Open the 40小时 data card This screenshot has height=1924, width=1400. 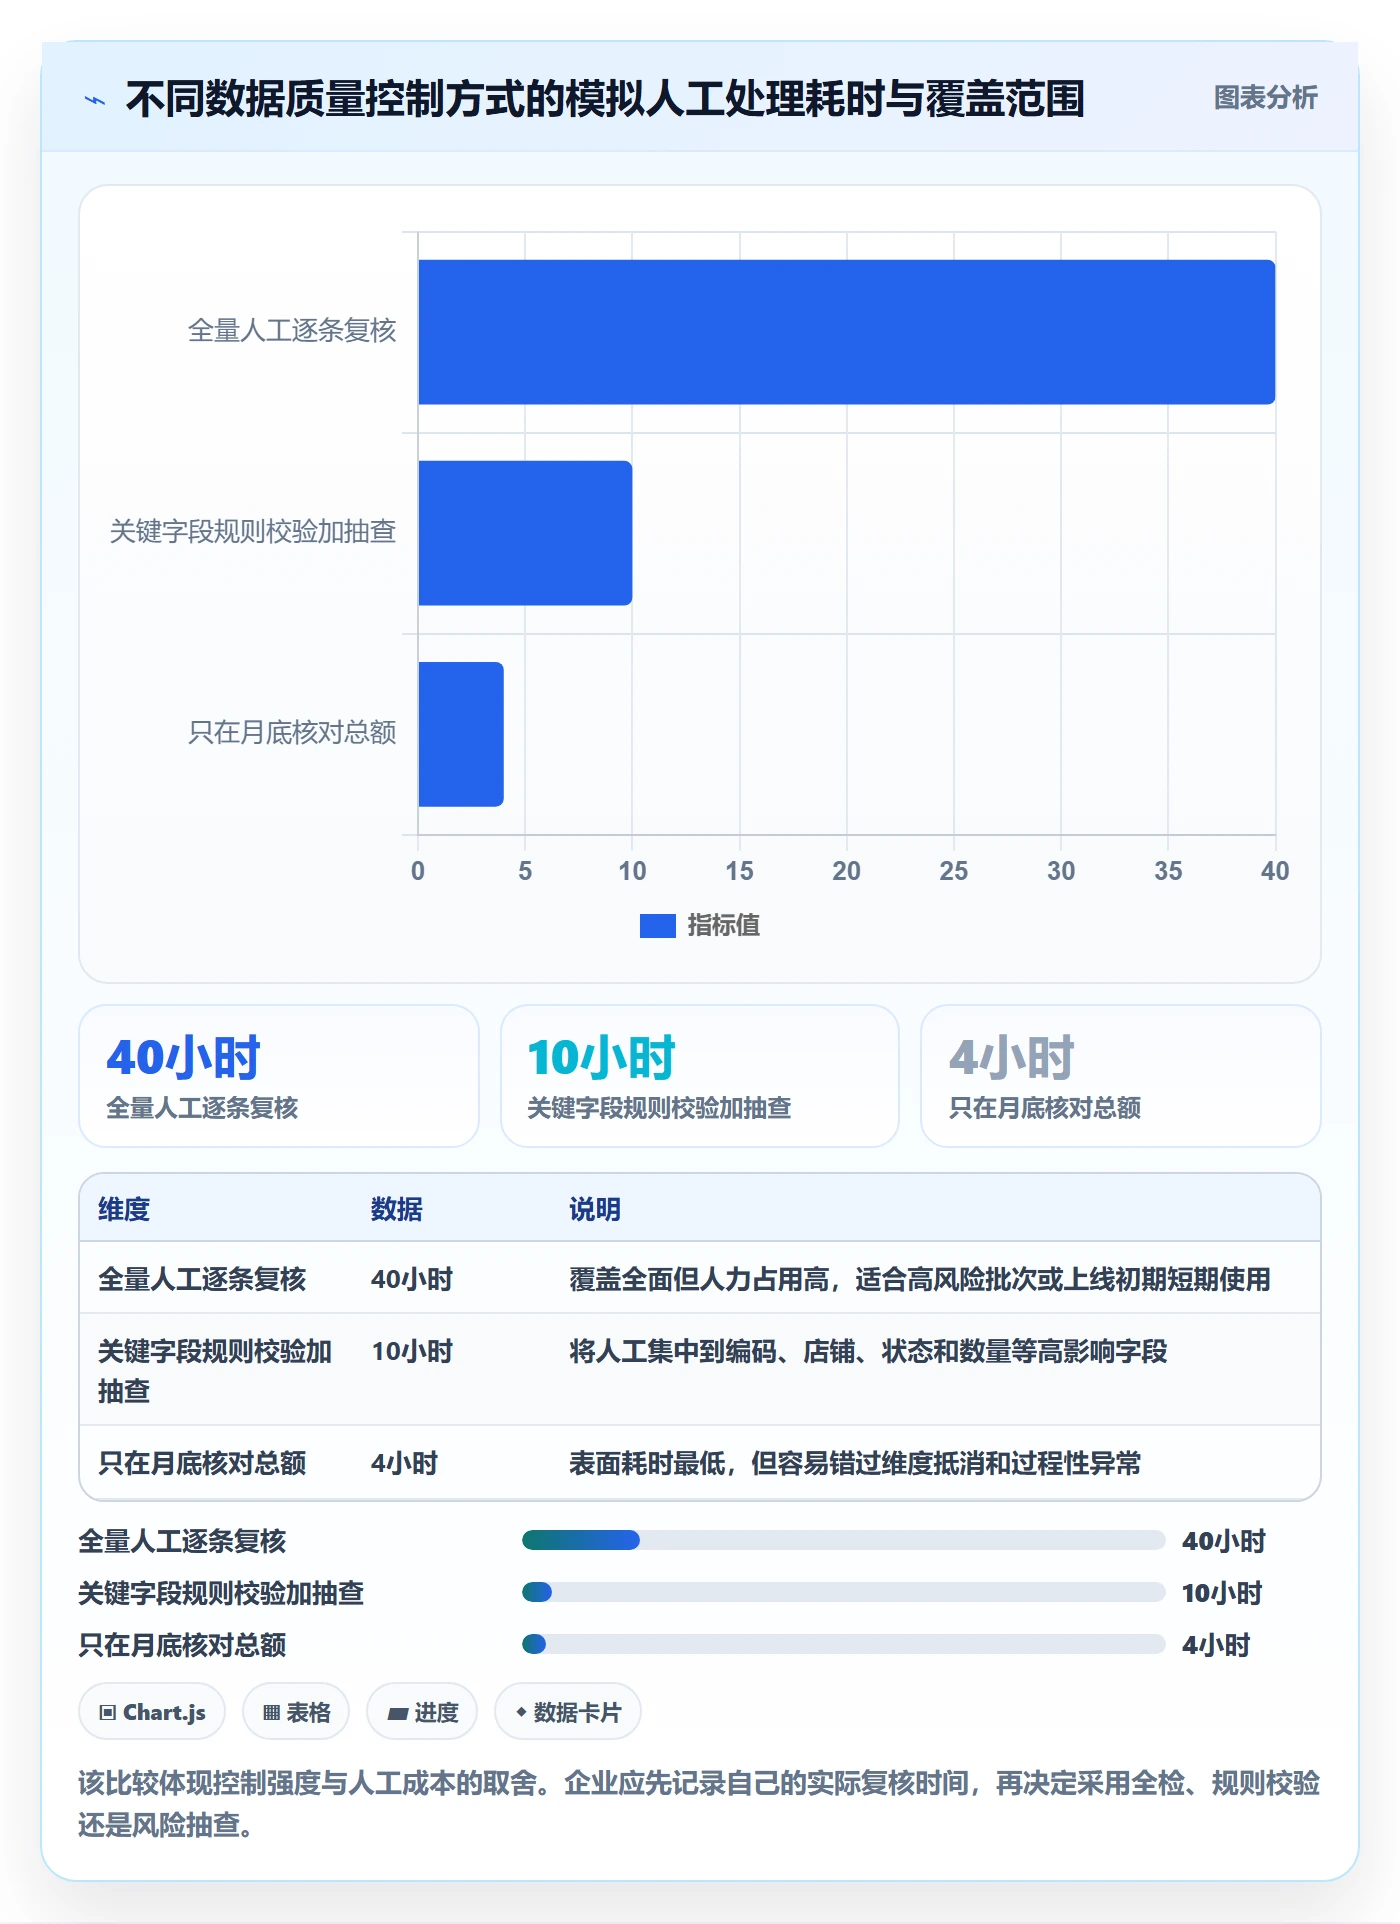pyautogui.click(x=279, y=1076)
